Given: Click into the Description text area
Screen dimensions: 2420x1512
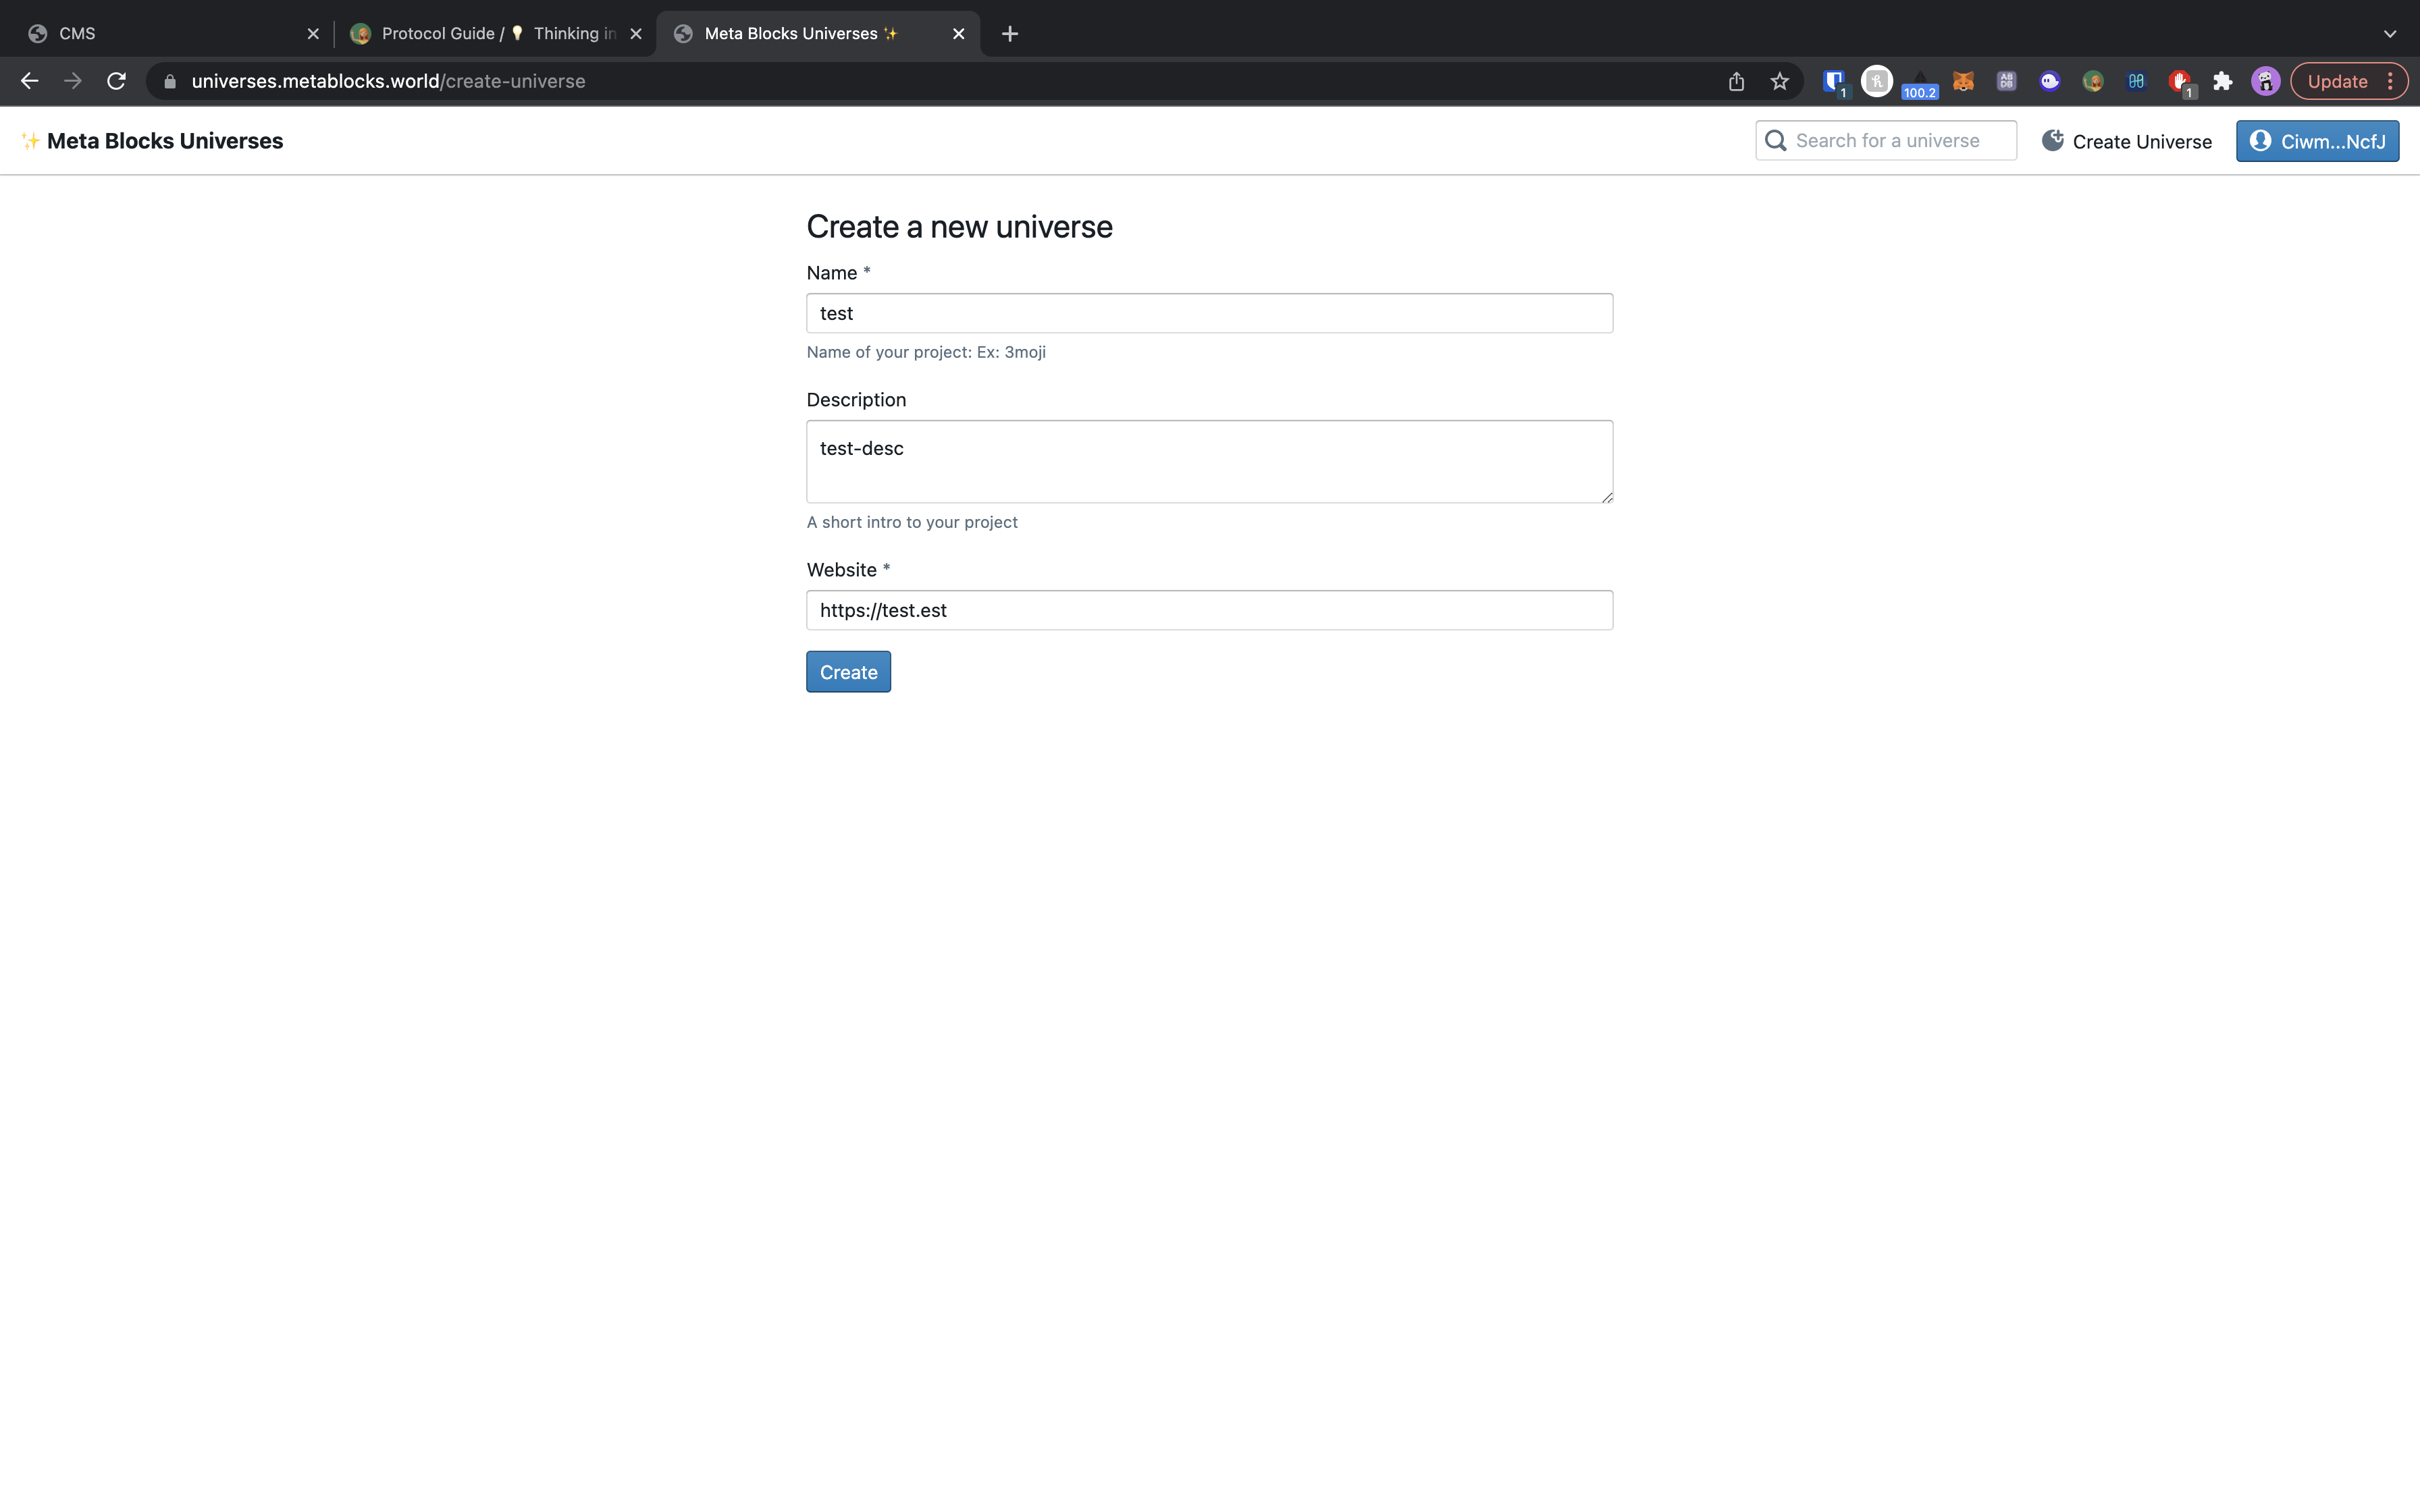Looking at the screenshot, I should pyautogui.click(x=1208, y=461).
